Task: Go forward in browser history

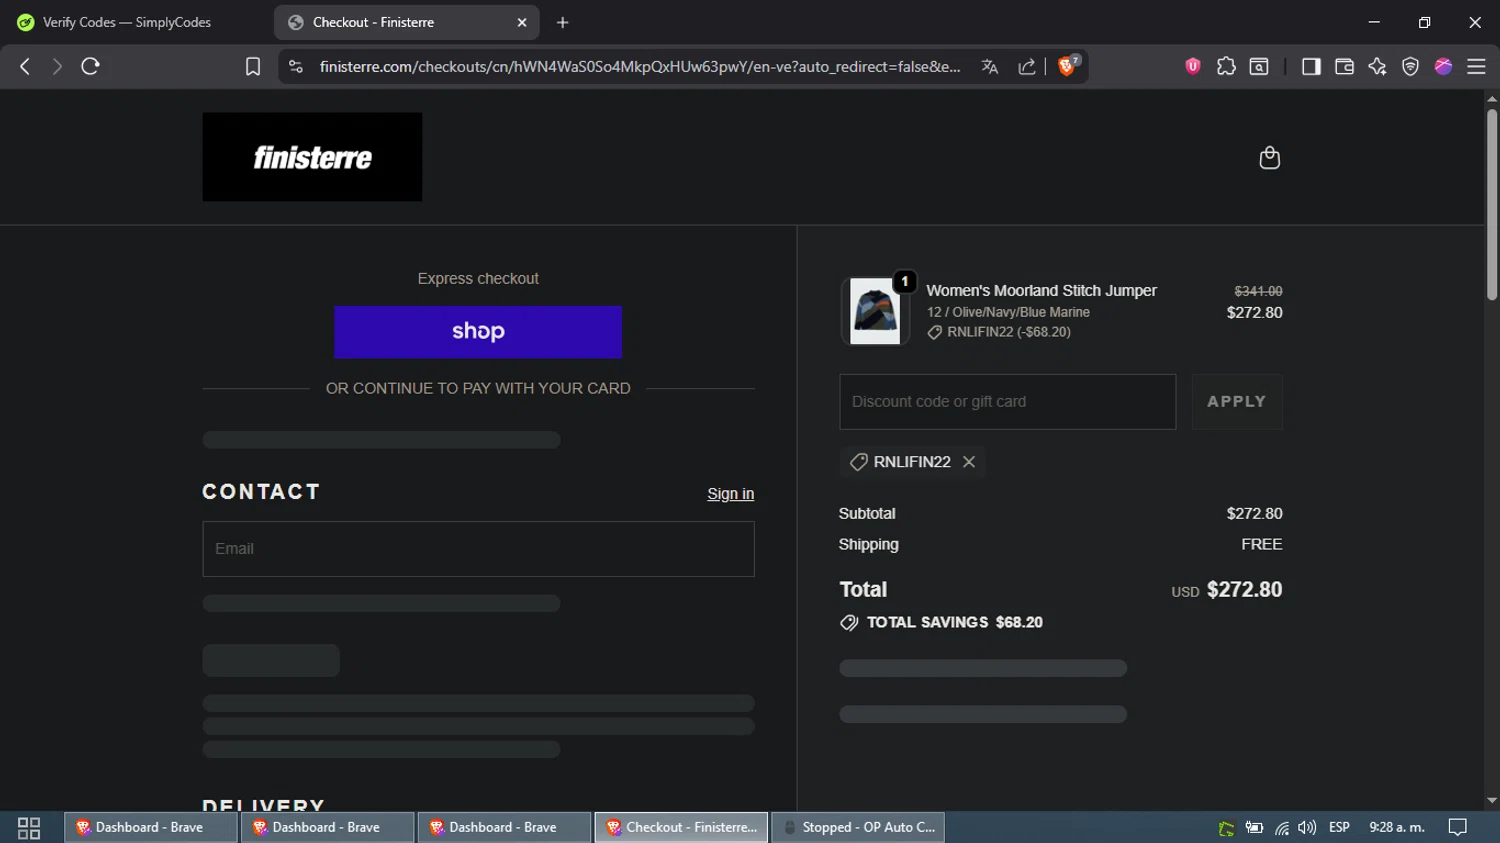Action: click(x=57, y=66)
